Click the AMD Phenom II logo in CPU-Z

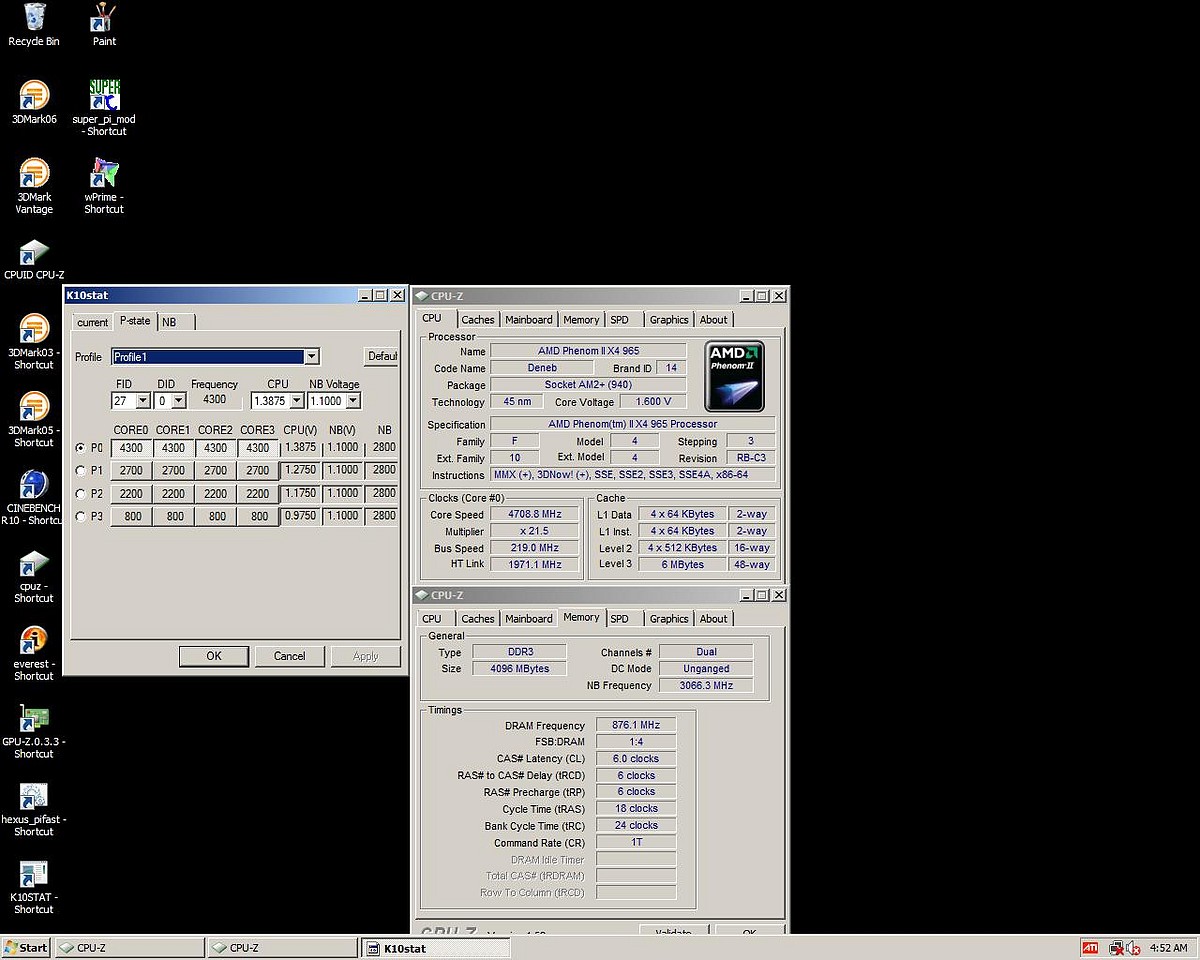(735, 376)
